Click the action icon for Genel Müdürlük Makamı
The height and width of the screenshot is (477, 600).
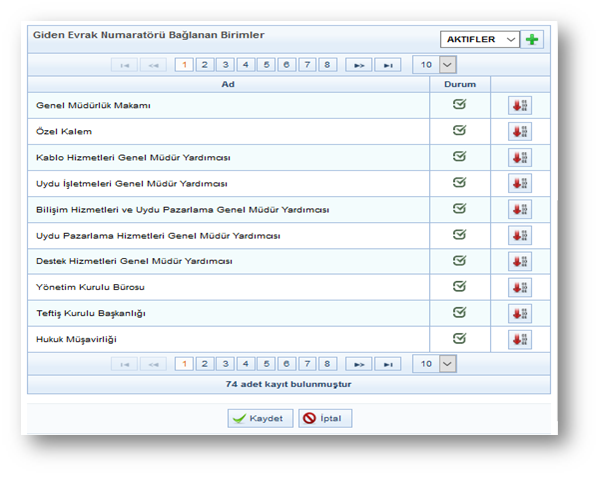519,105
